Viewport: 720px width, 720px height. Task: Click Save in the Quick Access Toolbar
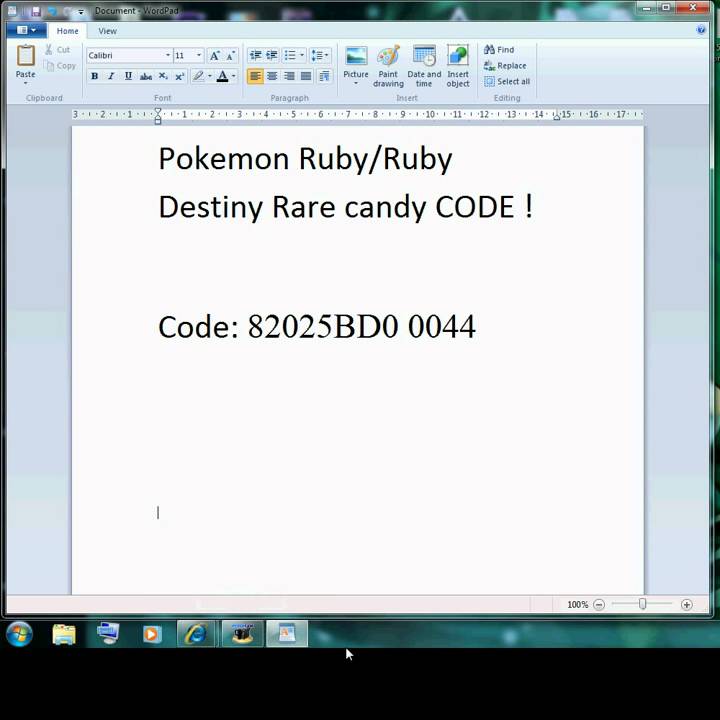36,11
